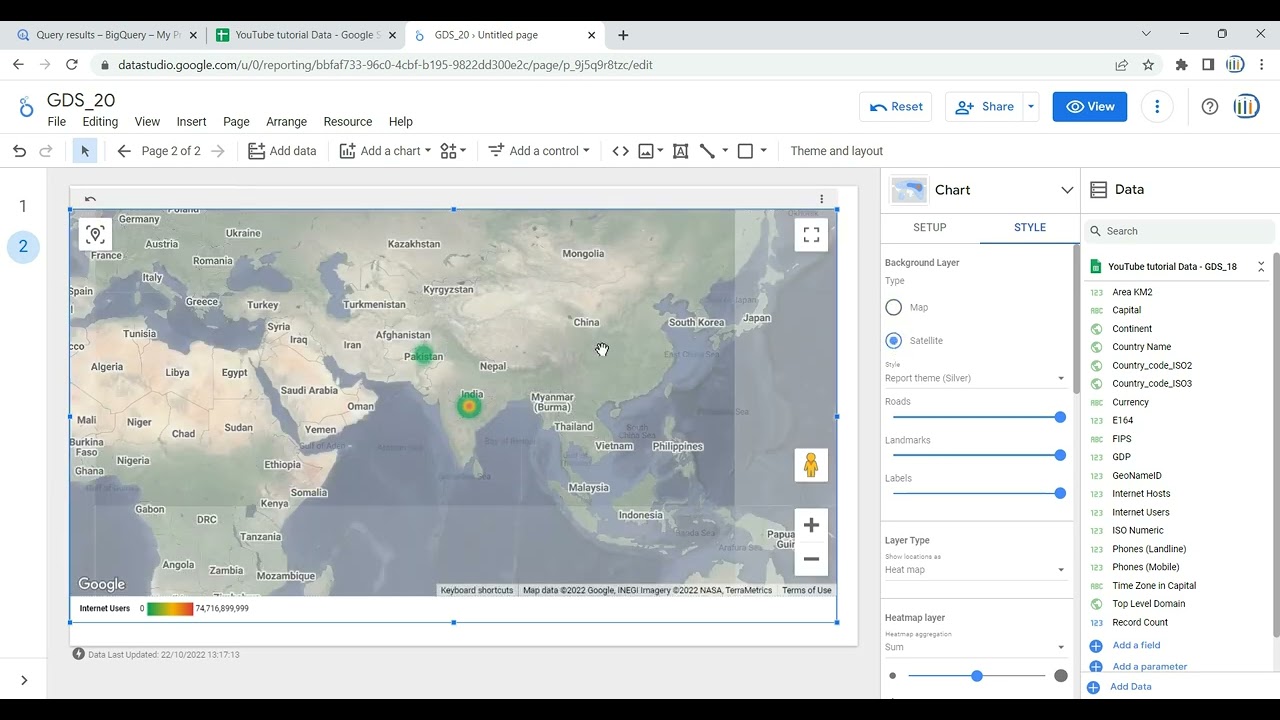Open the help question mark
The height and width of the screenshot is (720, 1280).
(1210, 107)
